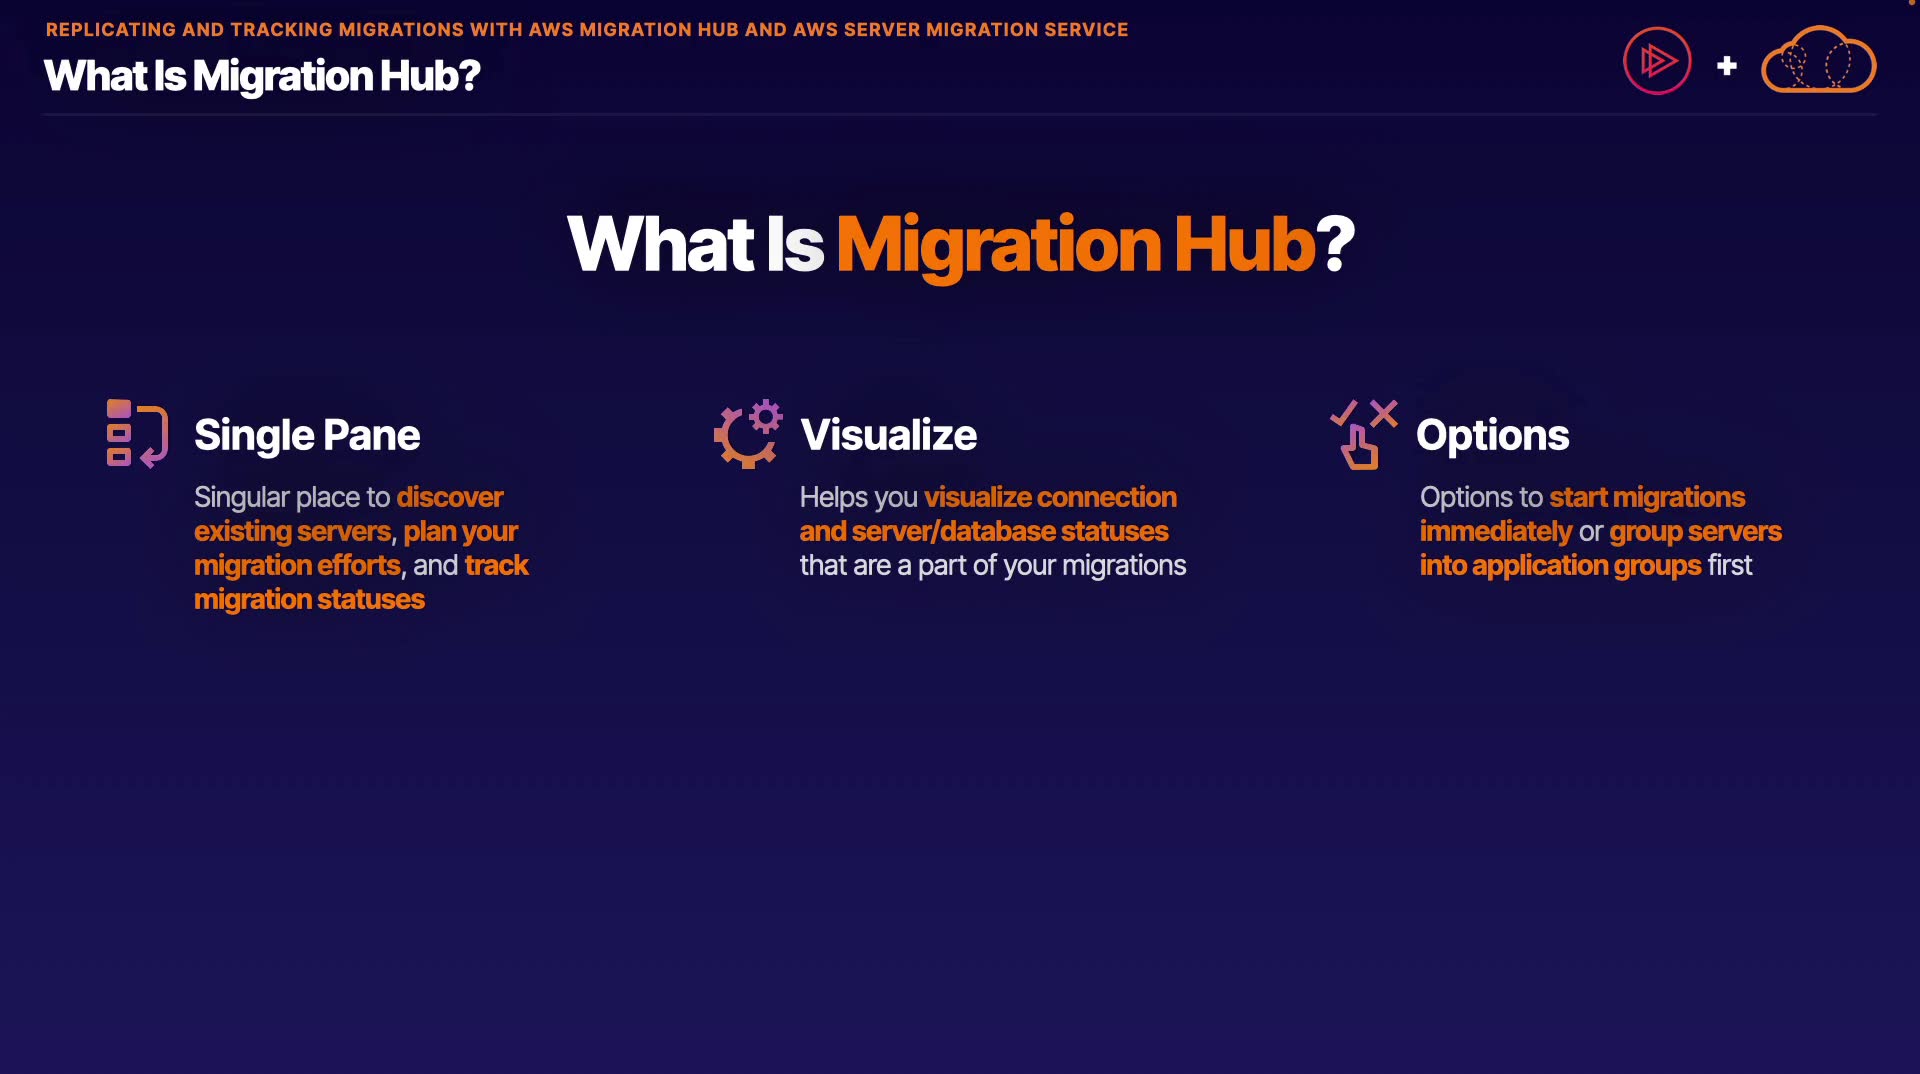Click 'Helps you visualize connection' line
This screenshot has height=1074, width=1920.
pos(988,497)
